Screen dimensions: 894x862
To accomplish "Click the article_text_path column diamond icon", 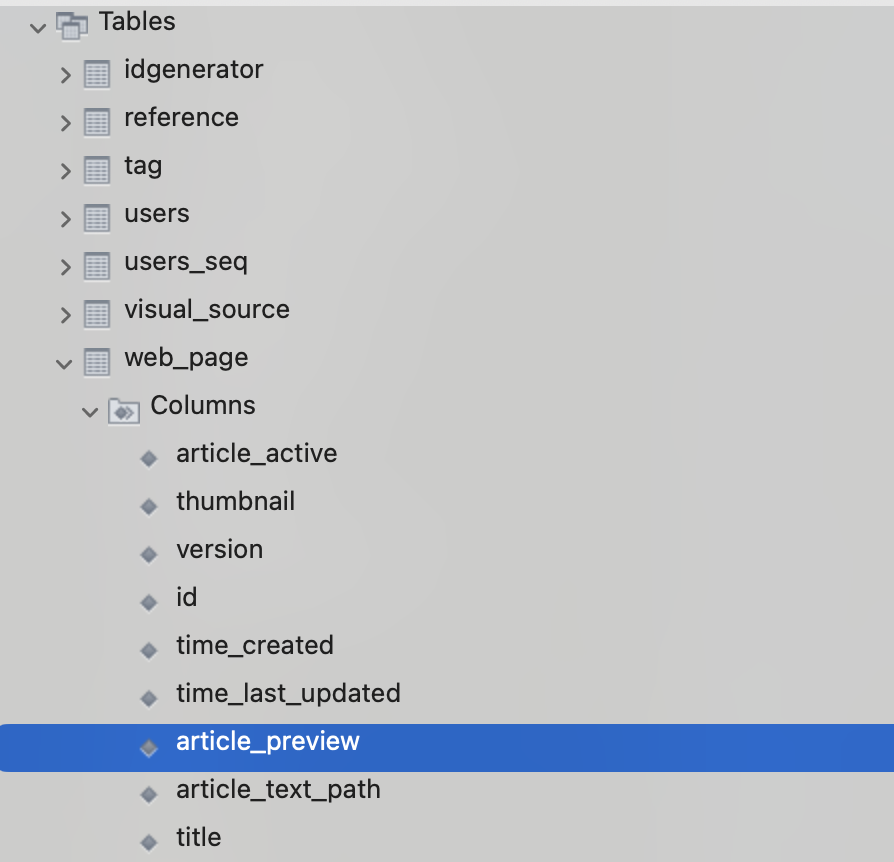I will pos(149,794).
